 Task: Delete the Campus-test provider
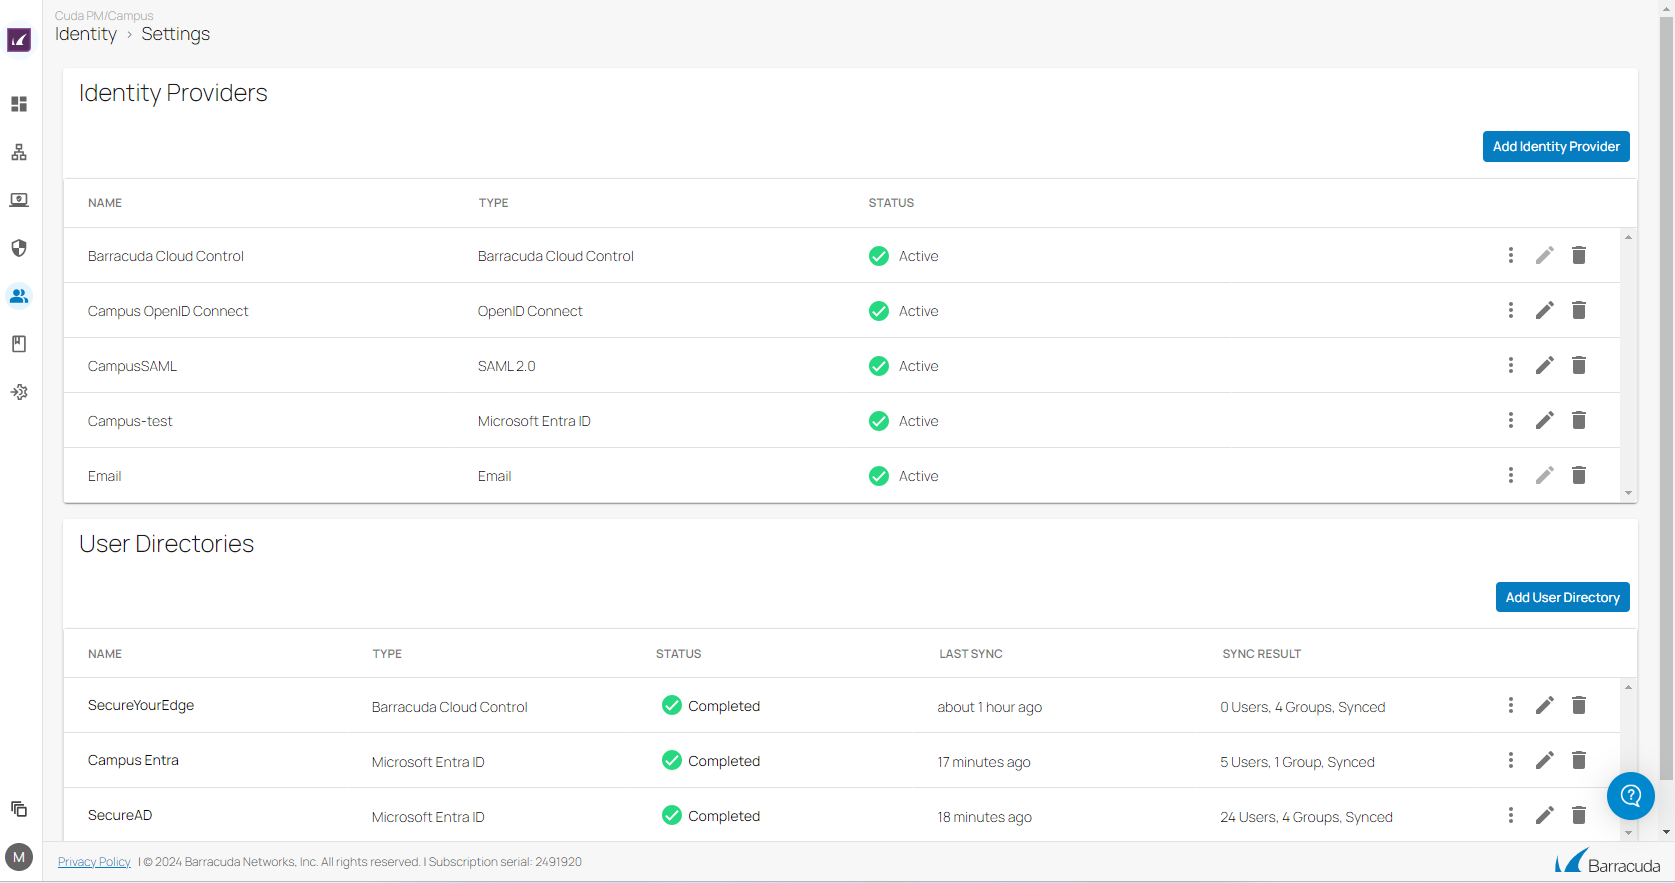click(x=1579, y=420)
